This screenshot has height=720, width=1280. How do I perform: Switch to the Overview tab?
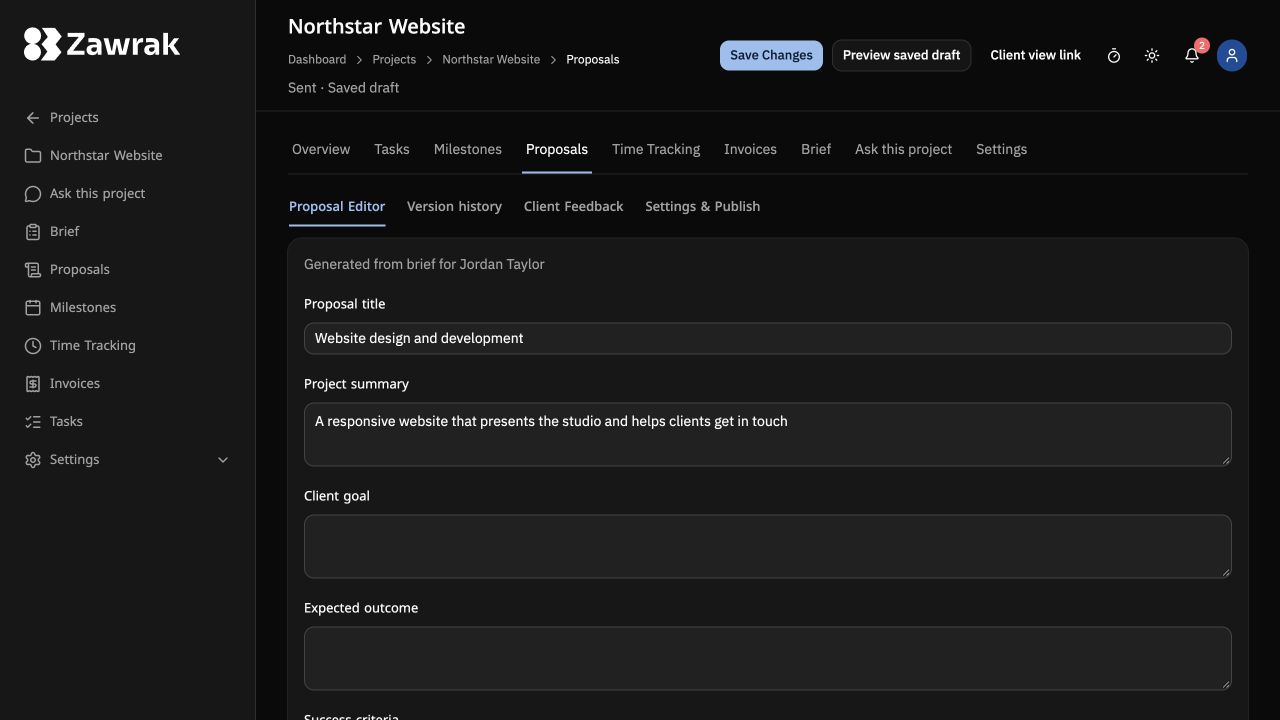click(321, 149)
